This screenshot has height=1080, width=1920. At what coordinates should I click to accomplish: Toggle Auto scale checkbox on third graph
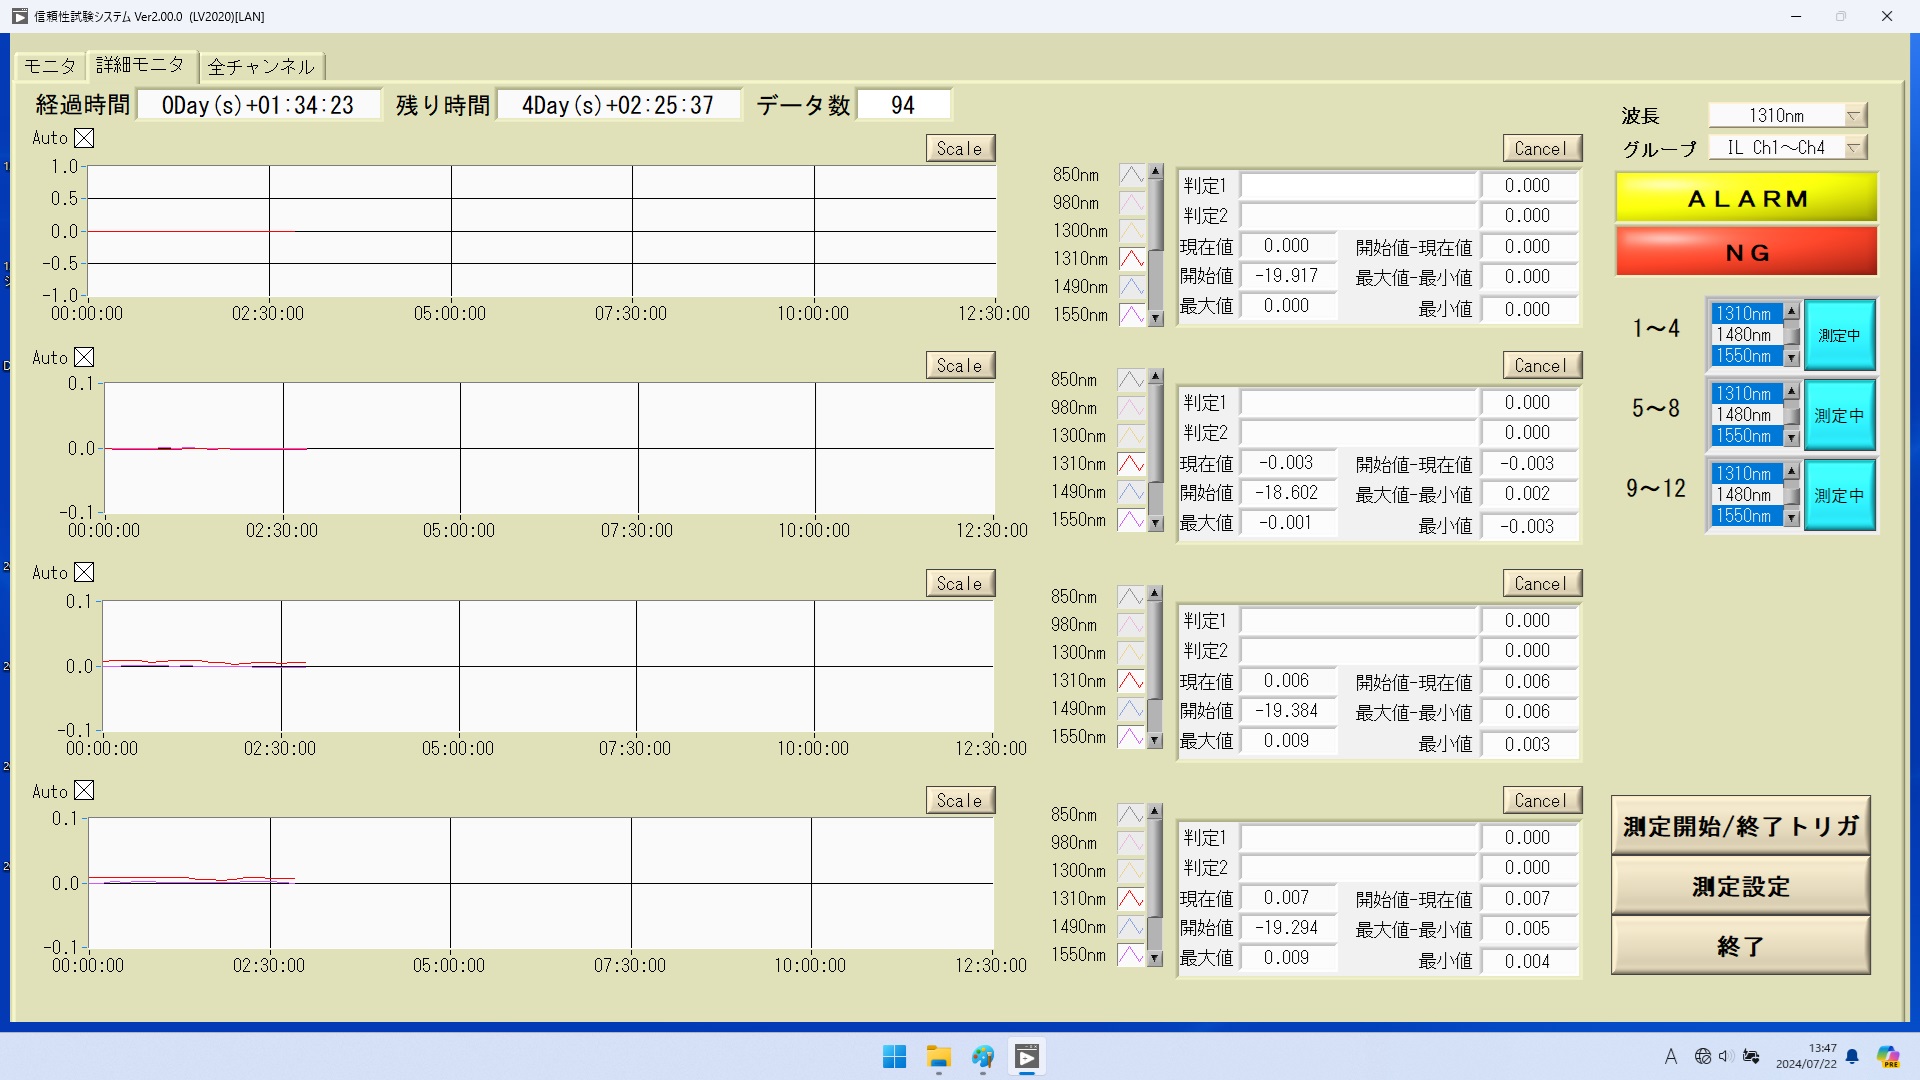(x=84, y=572)
